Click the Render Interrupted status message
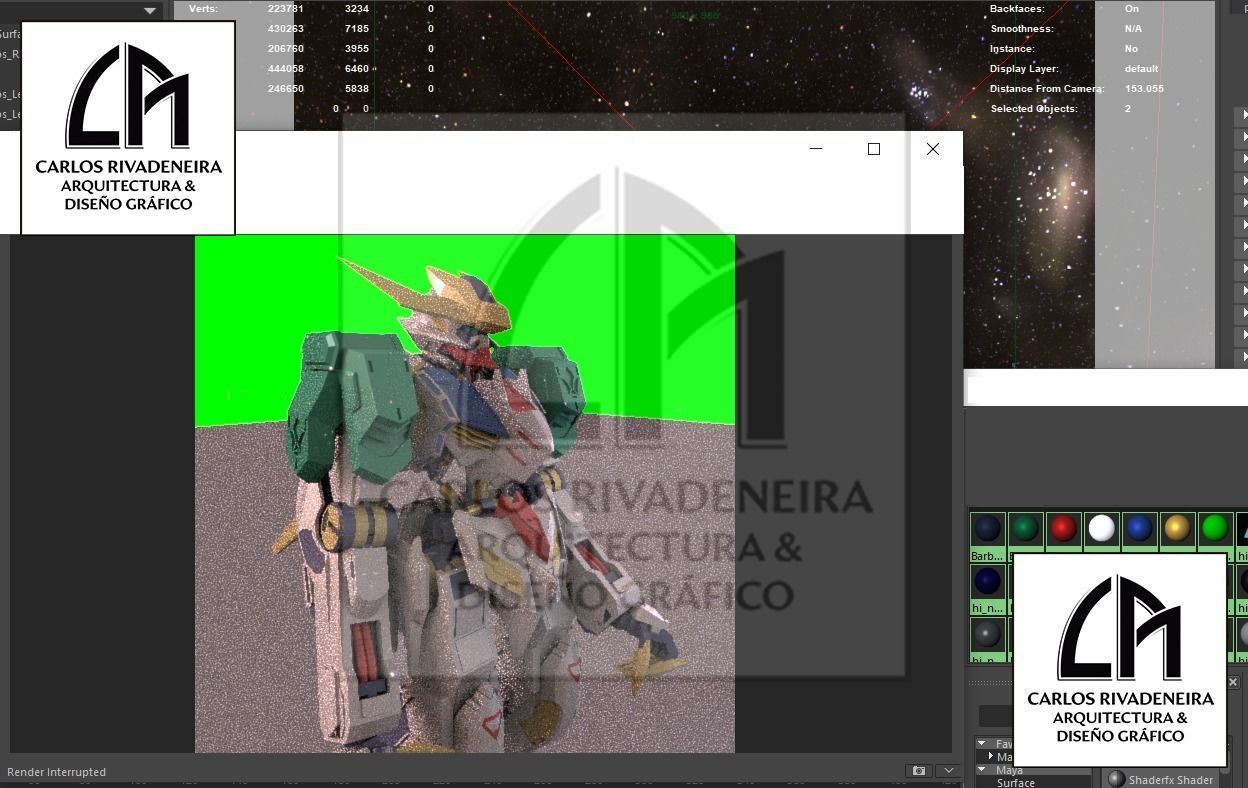The width and height of the screenshot is (1248, 788). point(56,772)
